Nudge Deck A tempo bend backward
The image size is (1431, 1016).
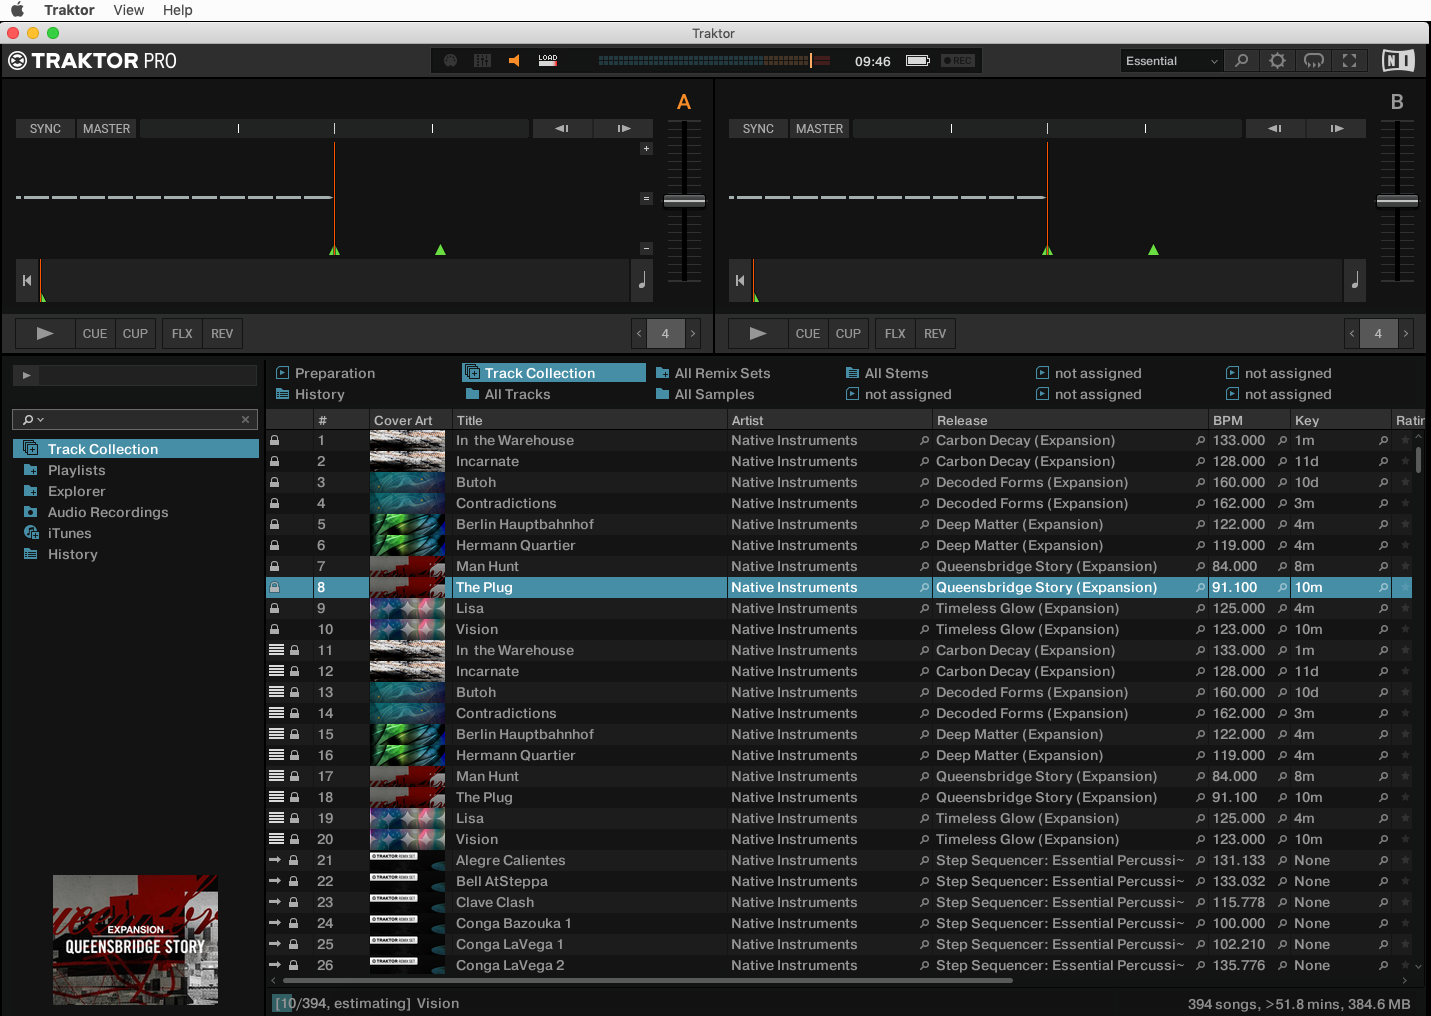[562, 129]
